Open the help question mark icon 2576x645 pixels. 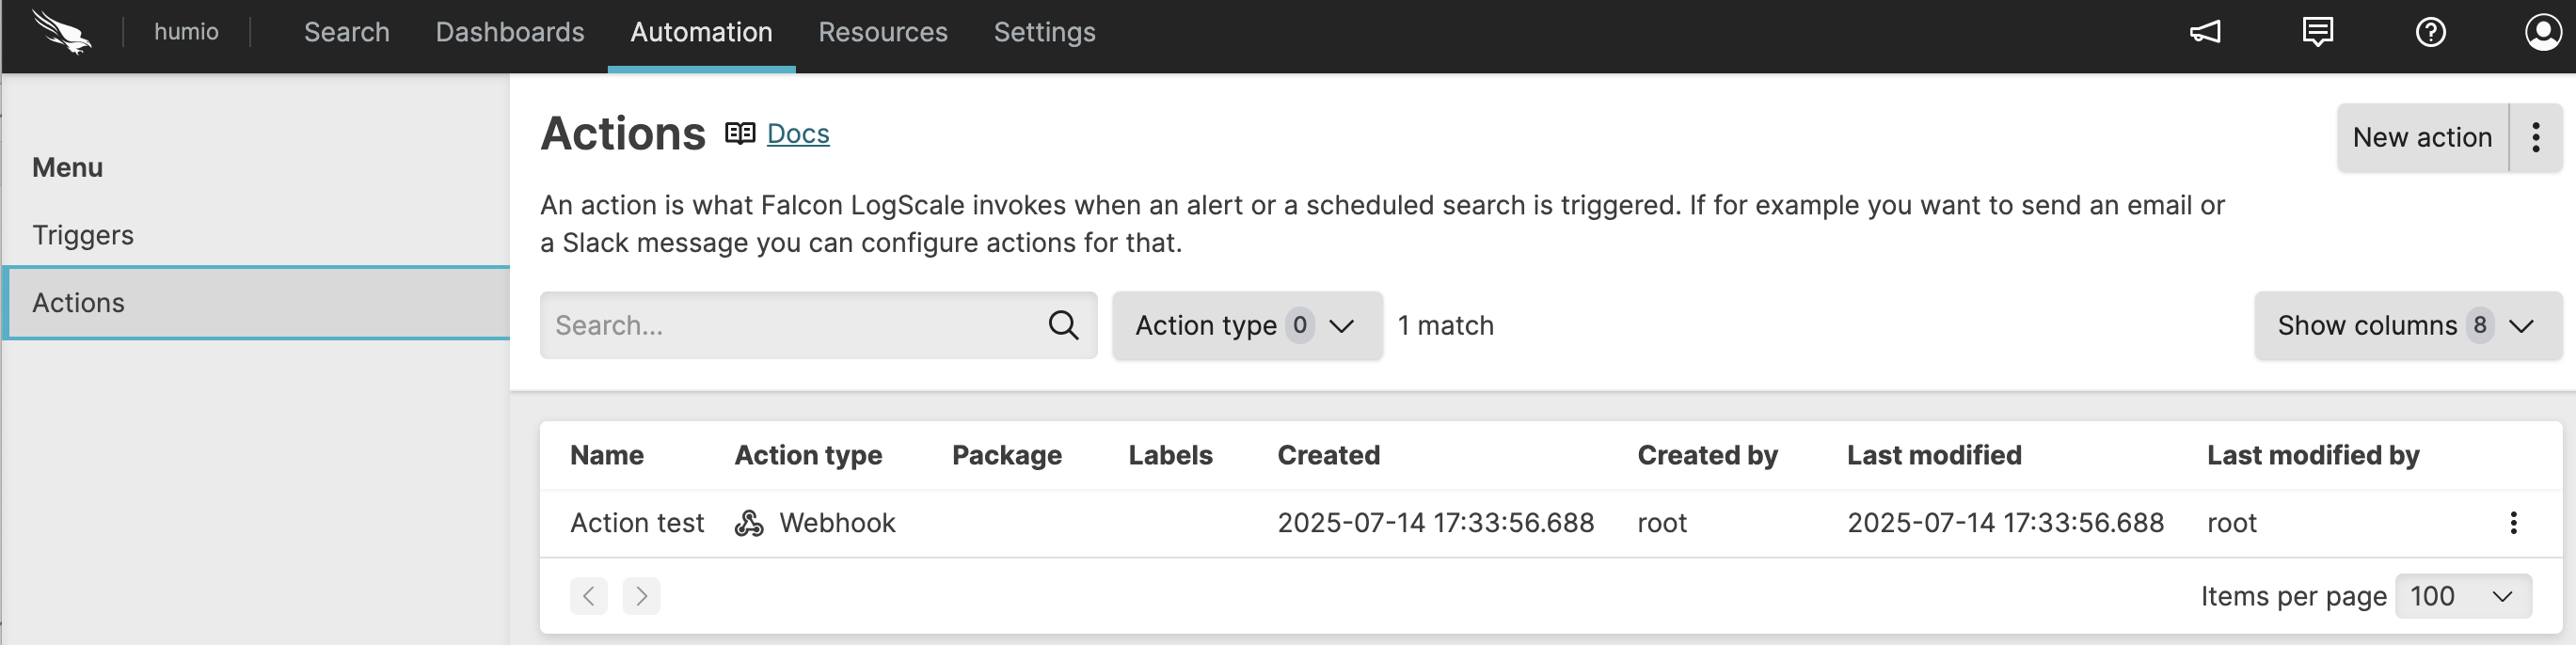[2430, 32]
